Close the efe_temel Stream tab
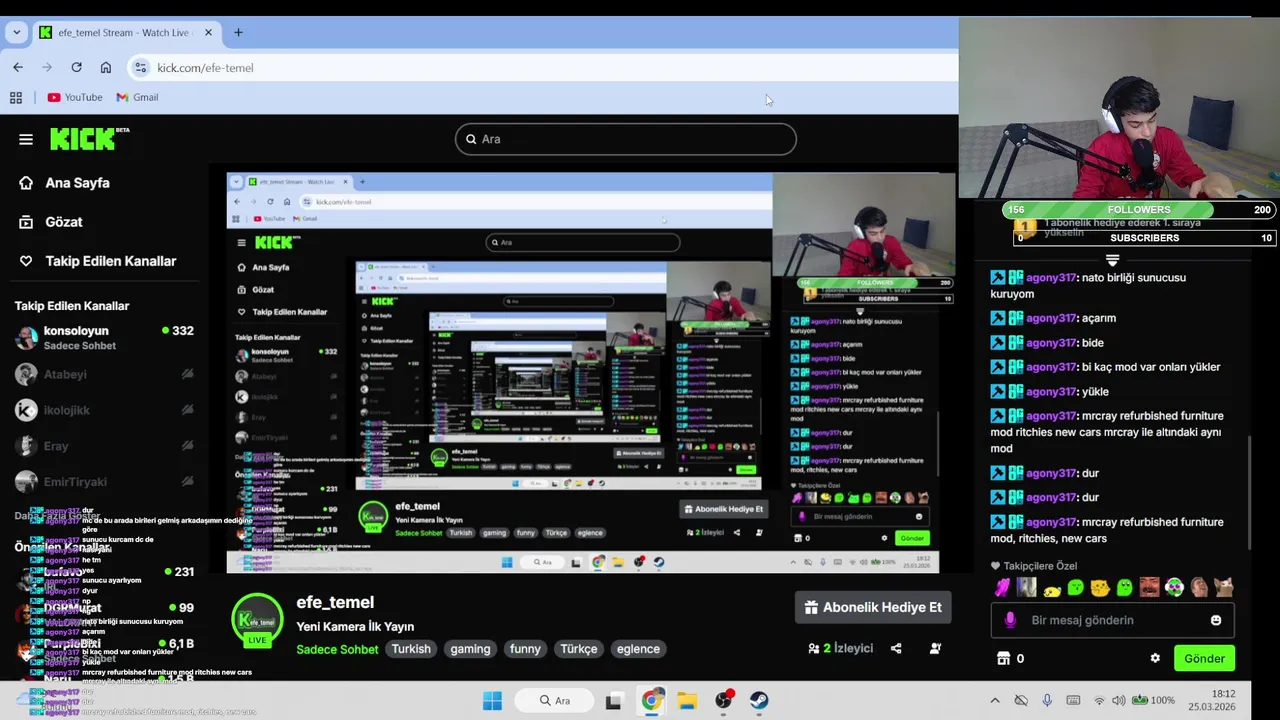 [208, 32]
